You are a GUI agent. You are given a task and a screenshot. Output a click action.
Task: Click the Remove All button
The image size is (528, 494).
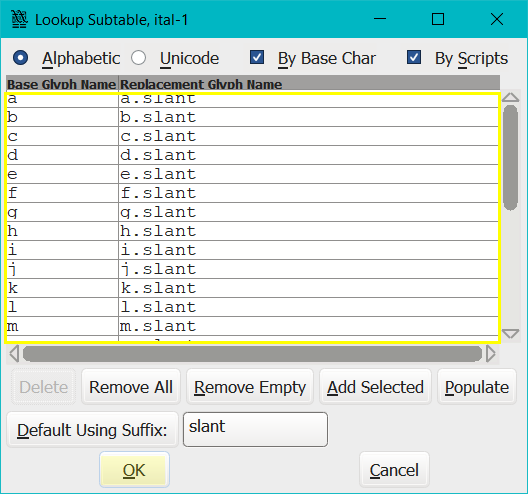point(131,387)
